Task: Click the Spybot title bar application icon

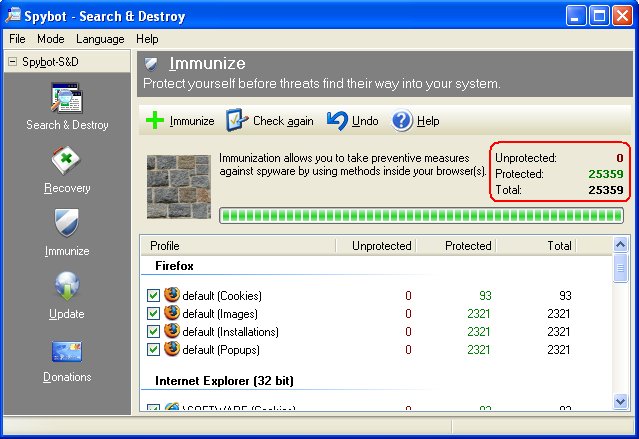Action: [x=13, y=15]
